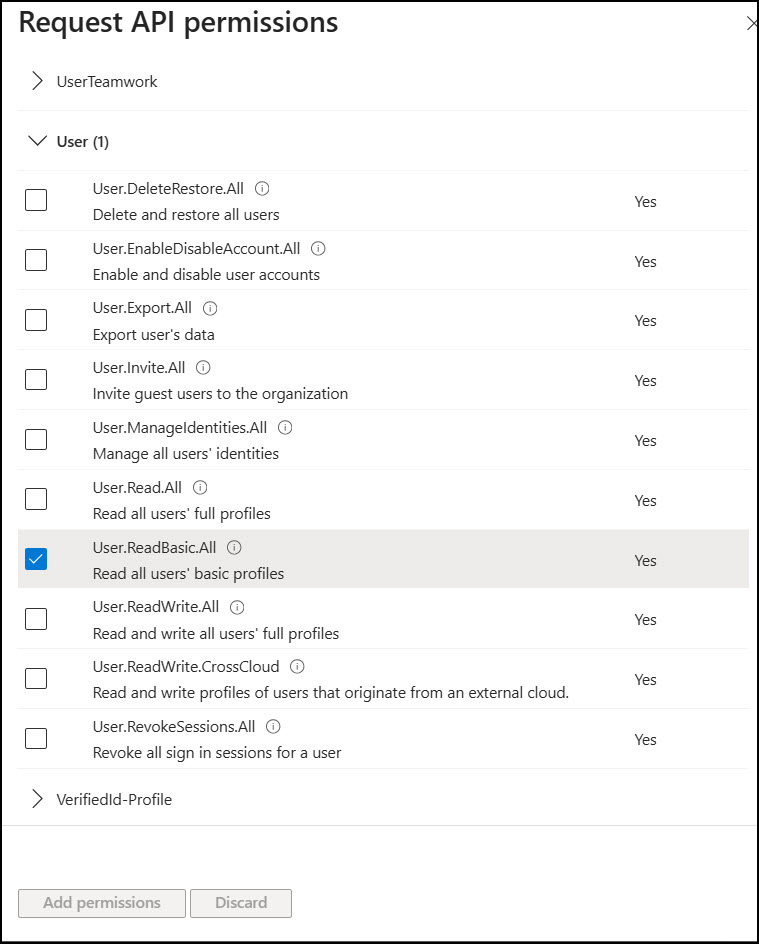Expand the UserTeamwork permission group

(38, 81)
